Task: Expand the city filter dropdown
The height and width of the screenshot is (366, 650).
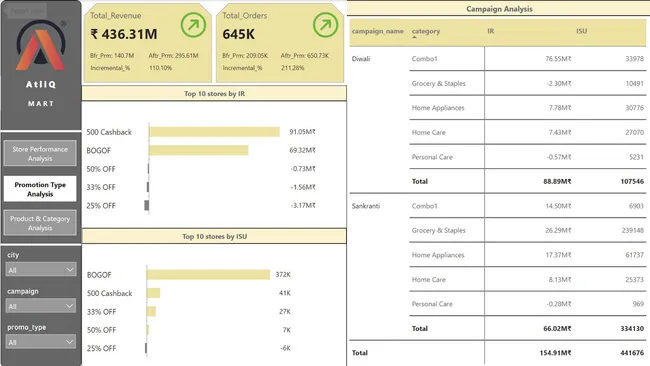Action: (x=41, y=270)
